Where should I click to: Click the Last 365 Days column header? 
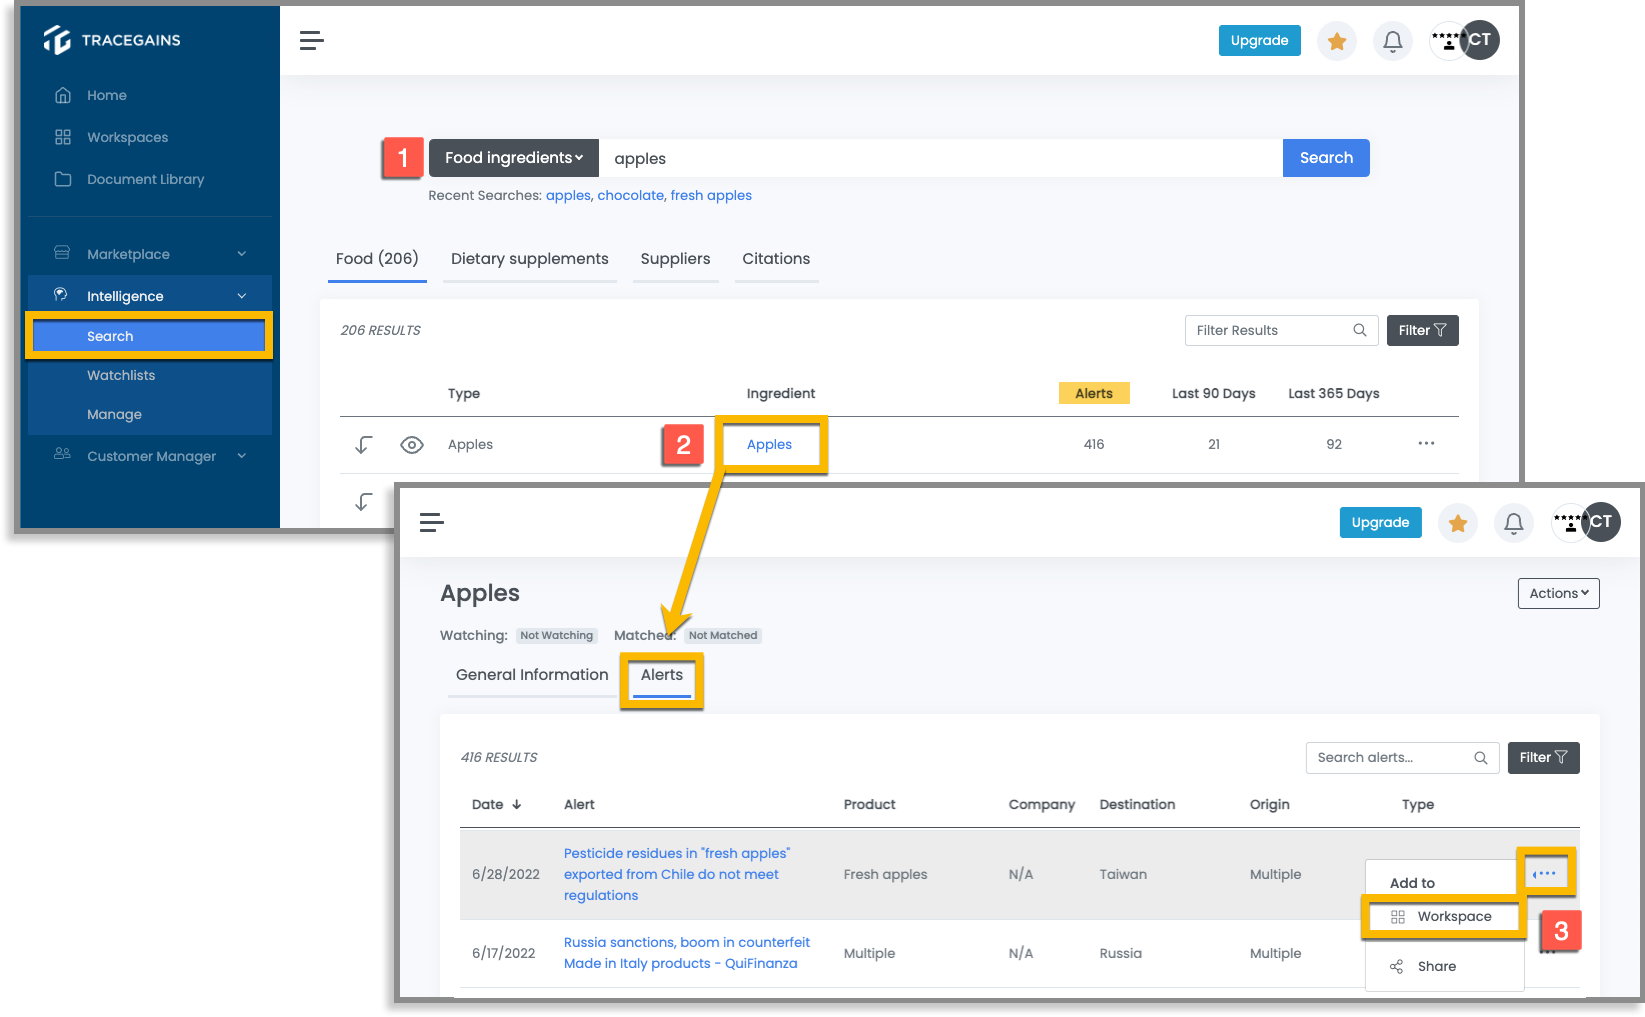click(1333, 393)
